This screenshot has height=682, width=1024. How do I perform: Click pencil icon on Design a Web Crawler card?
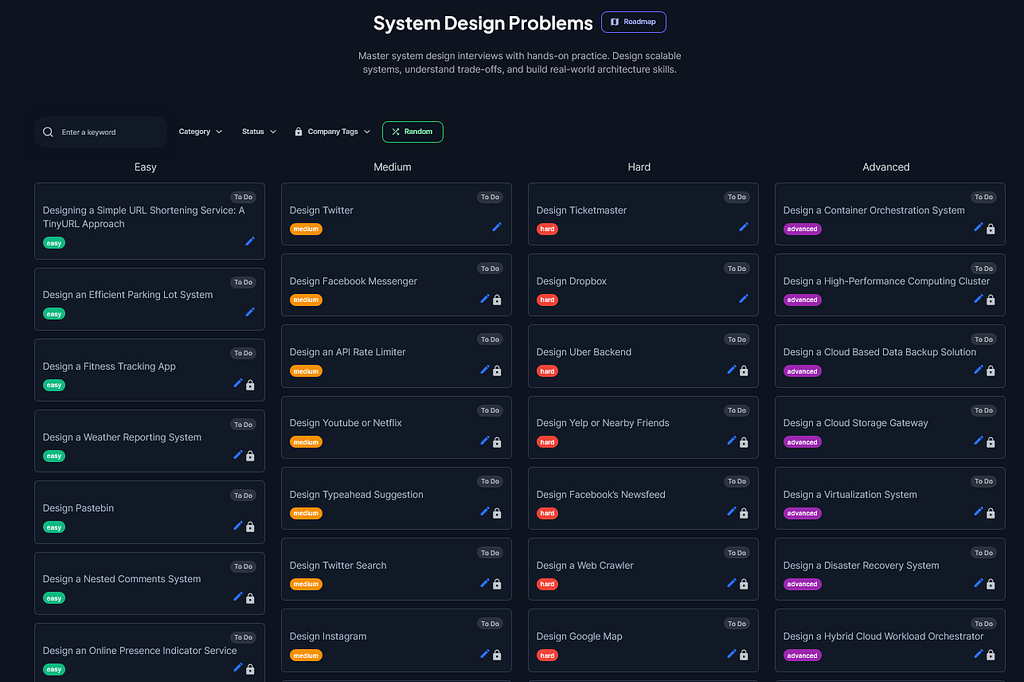pyautogui.click(x=731, y=583)
